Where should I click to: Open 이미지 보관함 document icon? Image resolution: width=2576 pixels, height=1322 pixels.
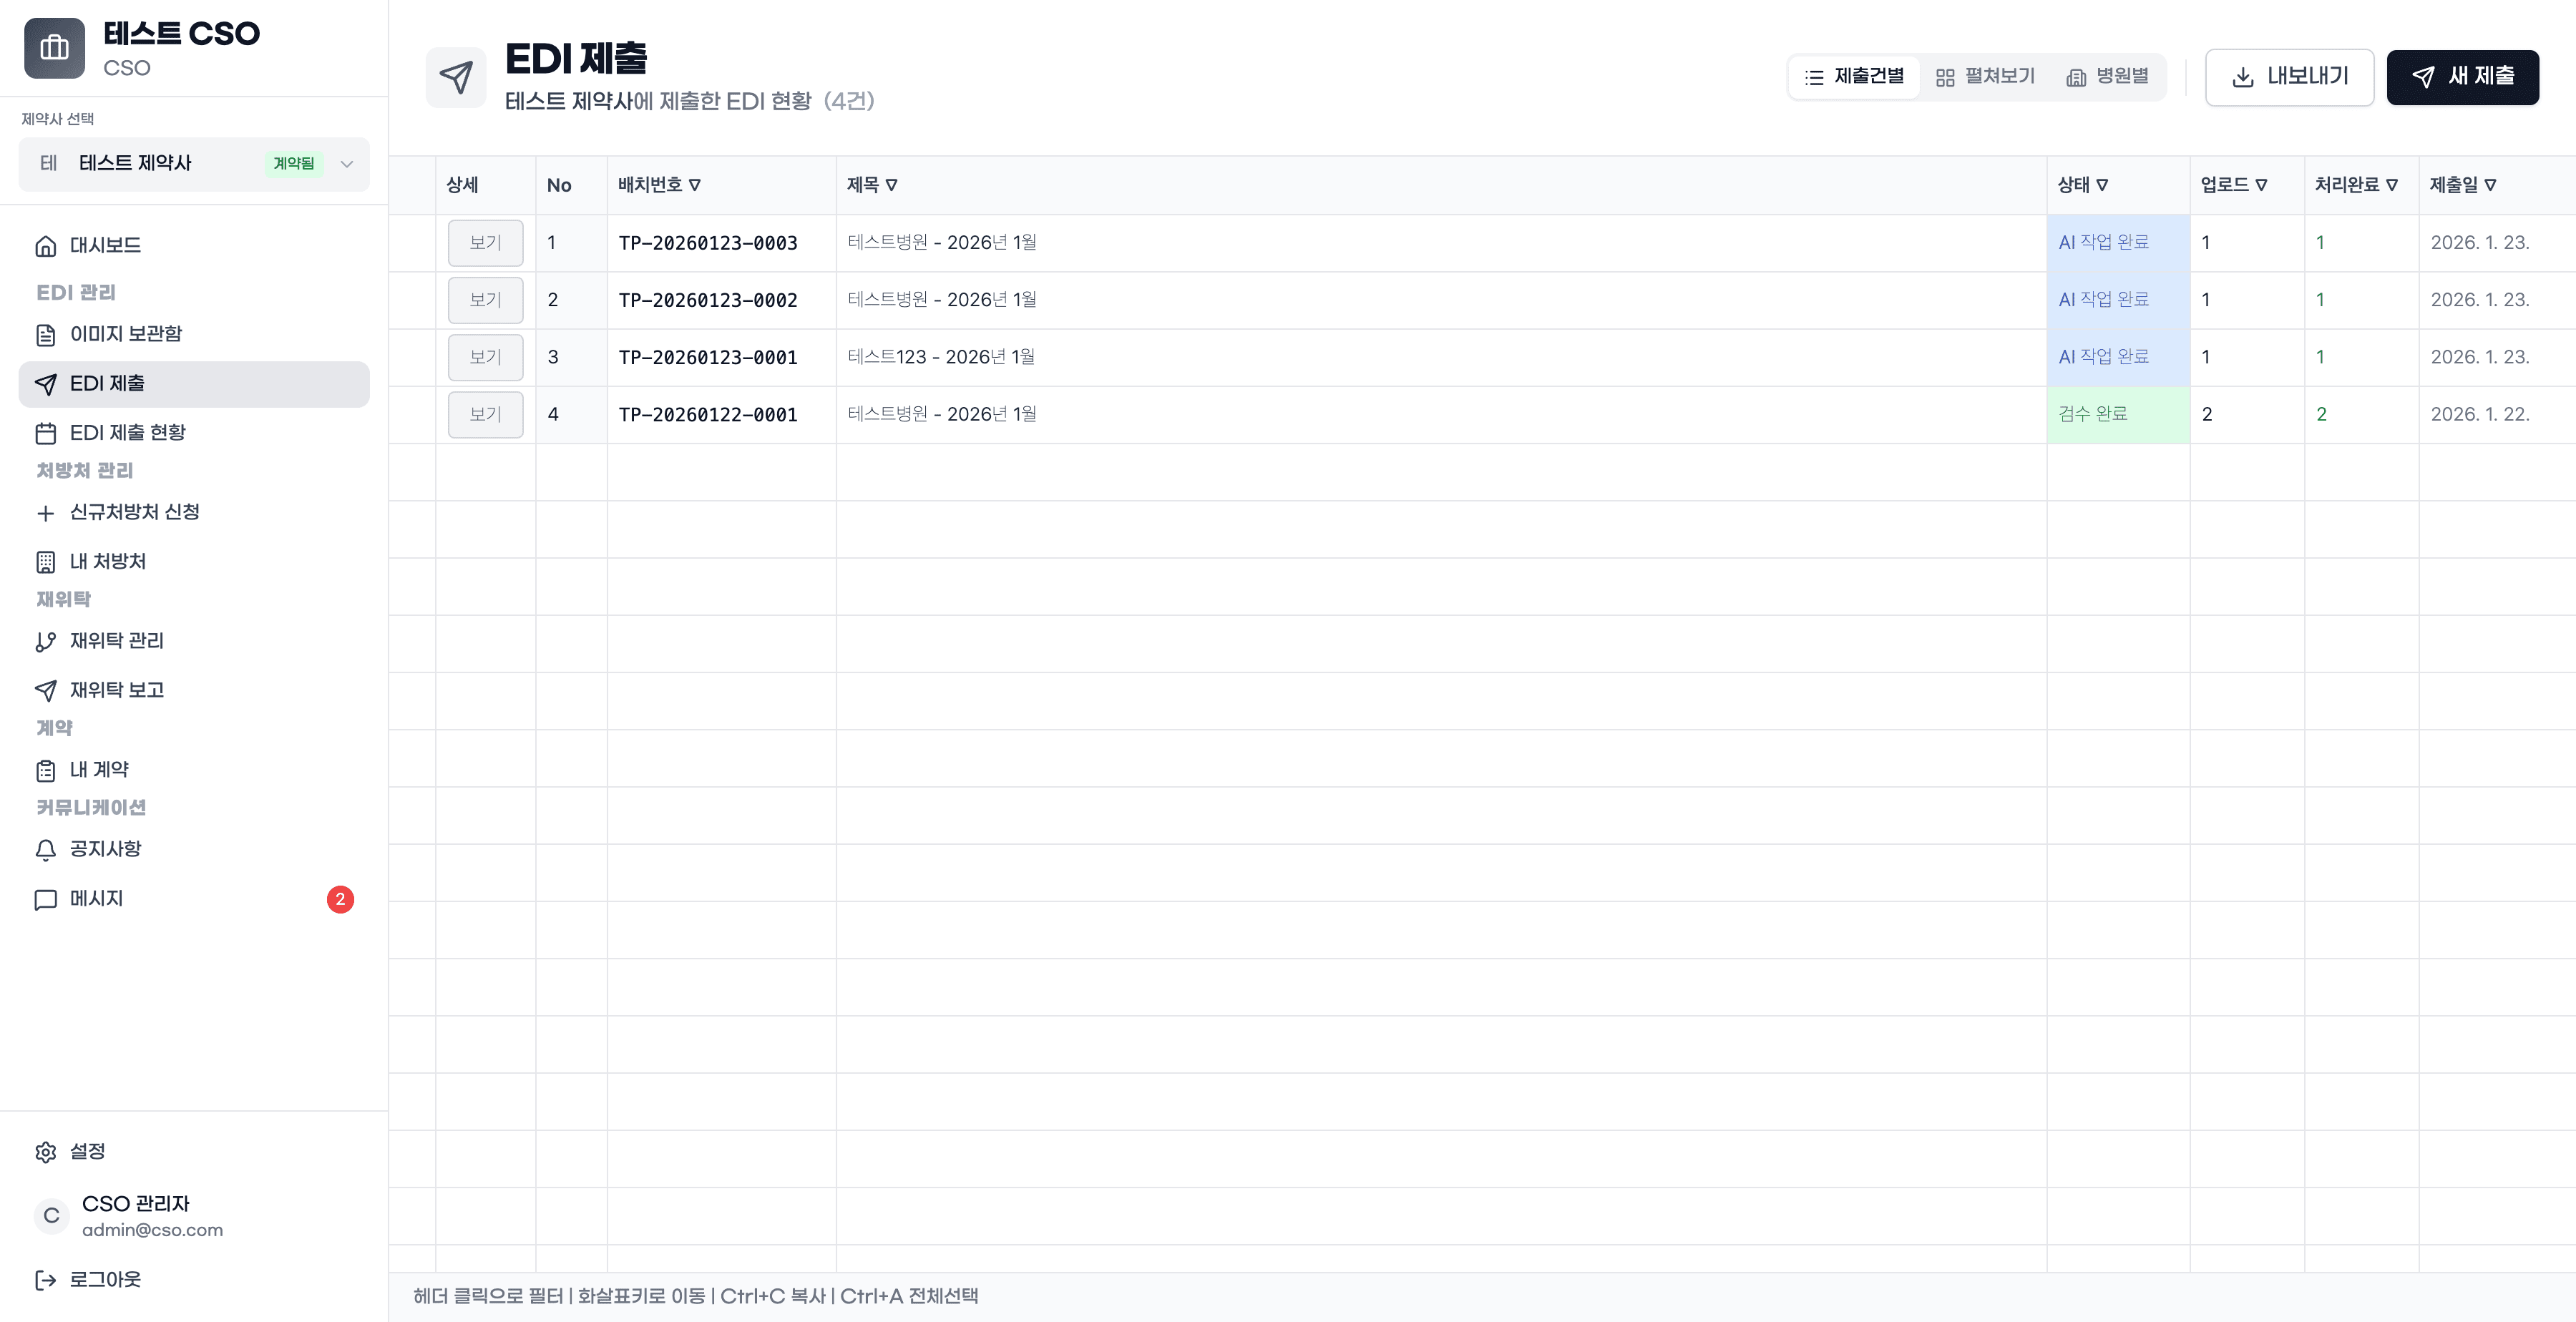(45, 335)
